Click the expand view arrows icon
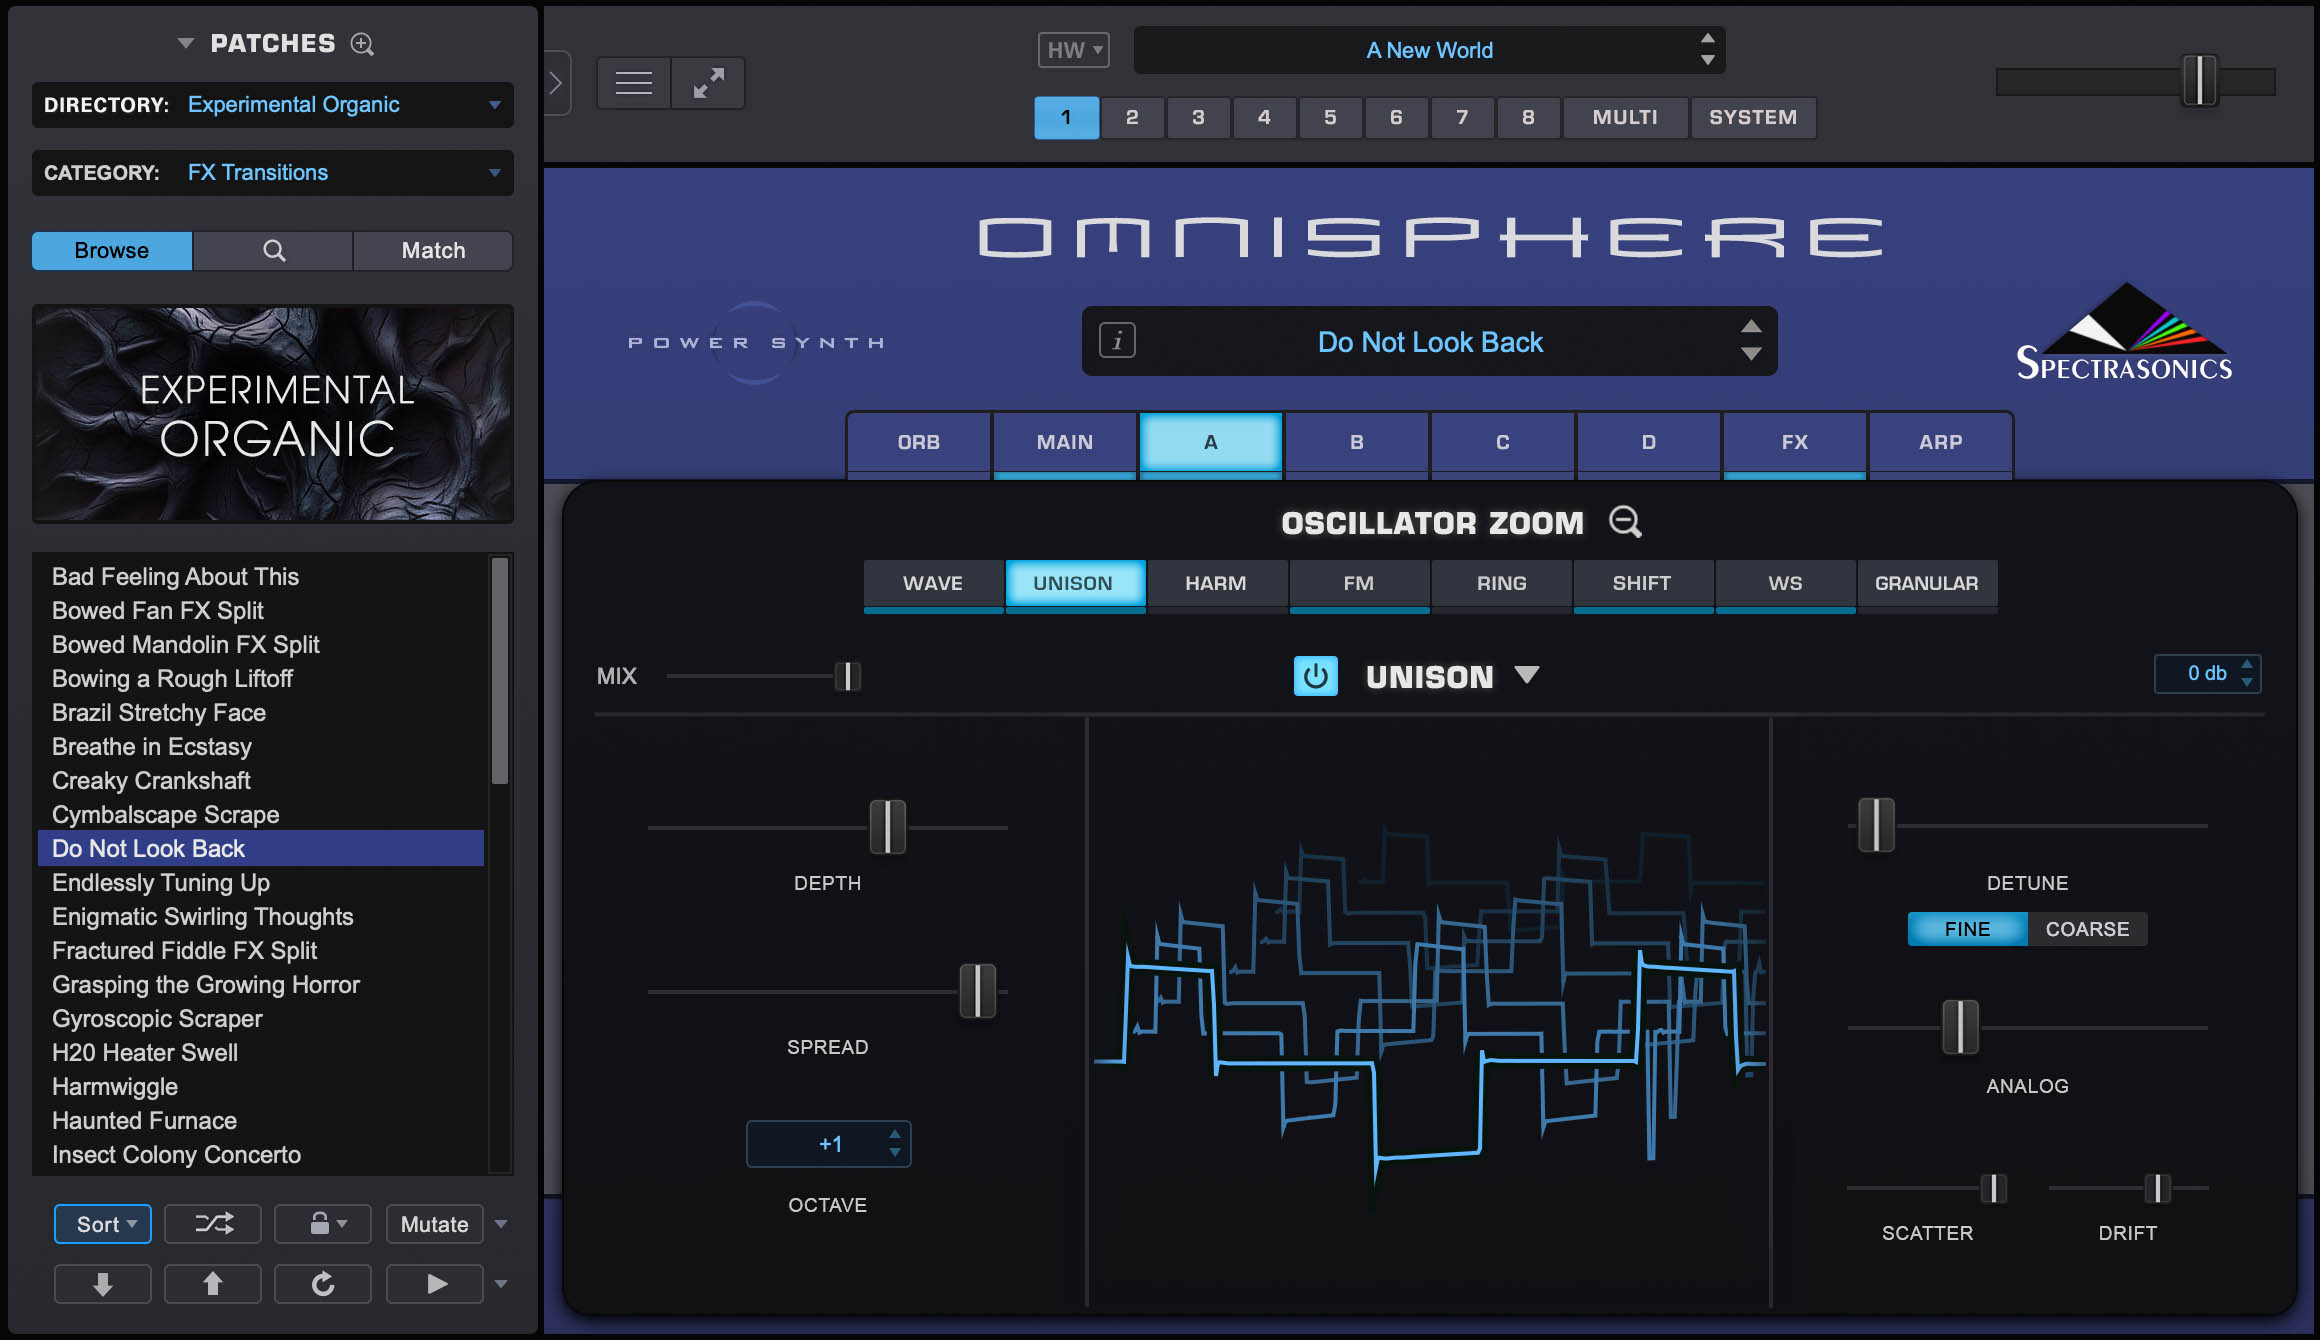This screenshot has height=1340, width=2320. [x=708, y=82]
